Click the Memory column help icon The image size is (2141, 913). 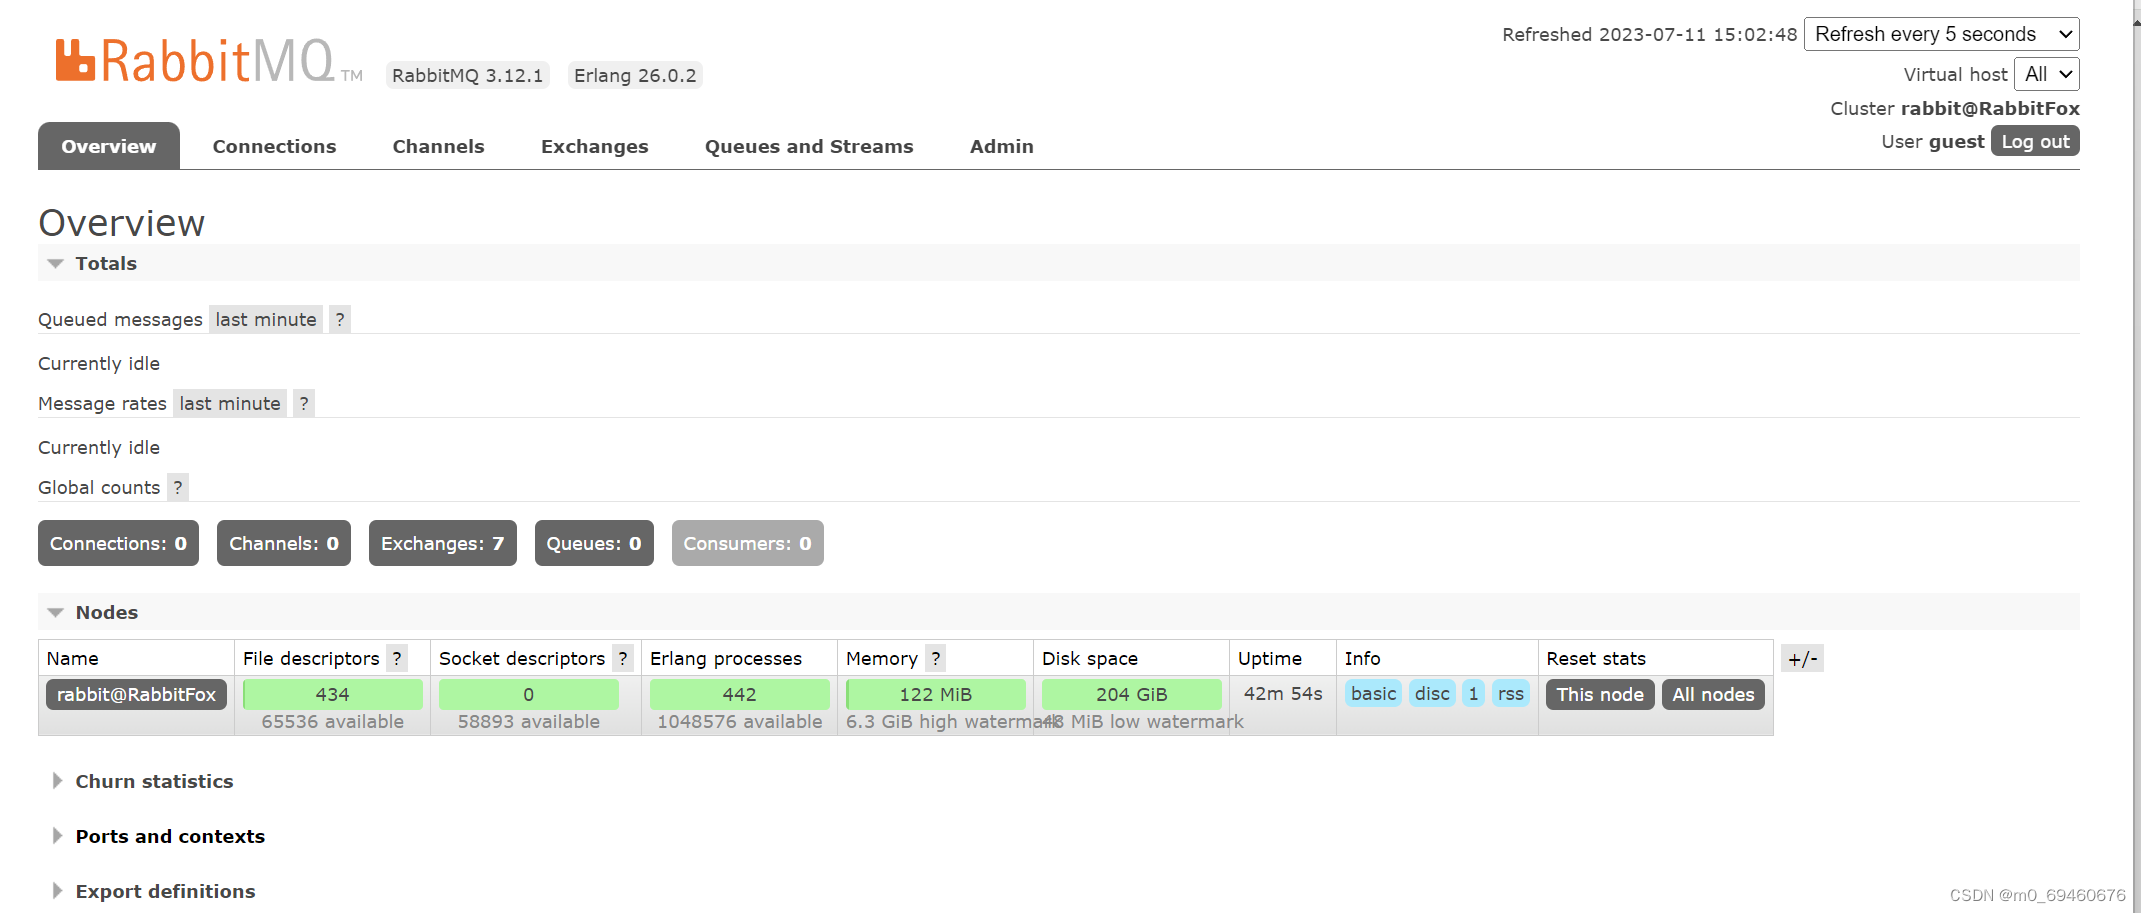(x=936, y=658)
